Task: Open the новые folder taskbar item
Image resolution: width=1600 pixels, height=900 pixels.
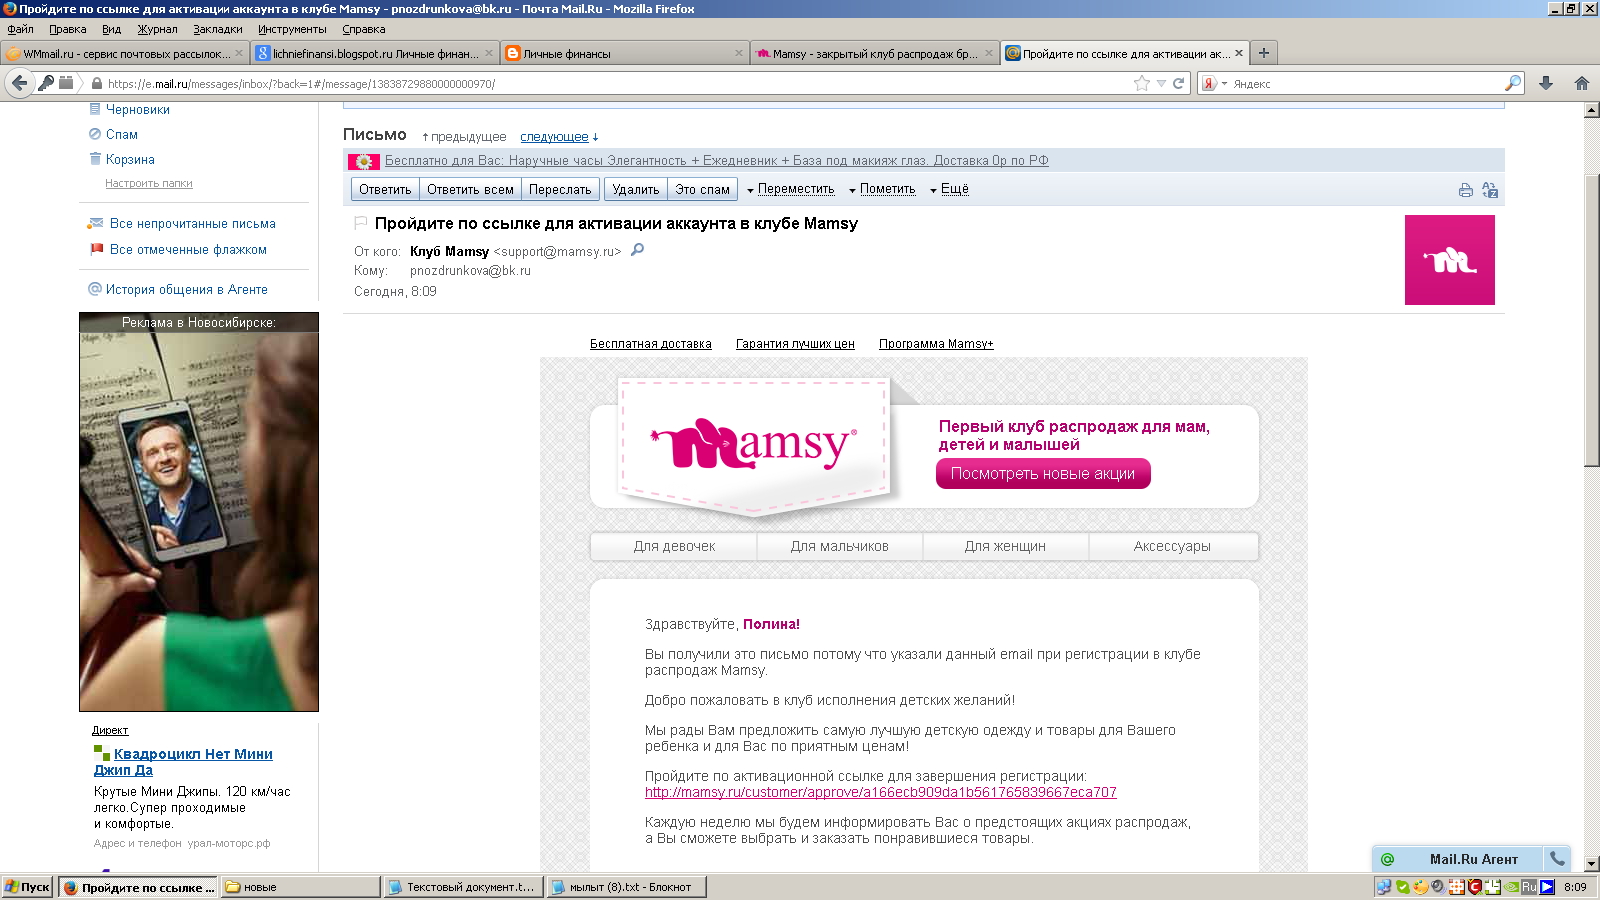Action: click(300, 887)
